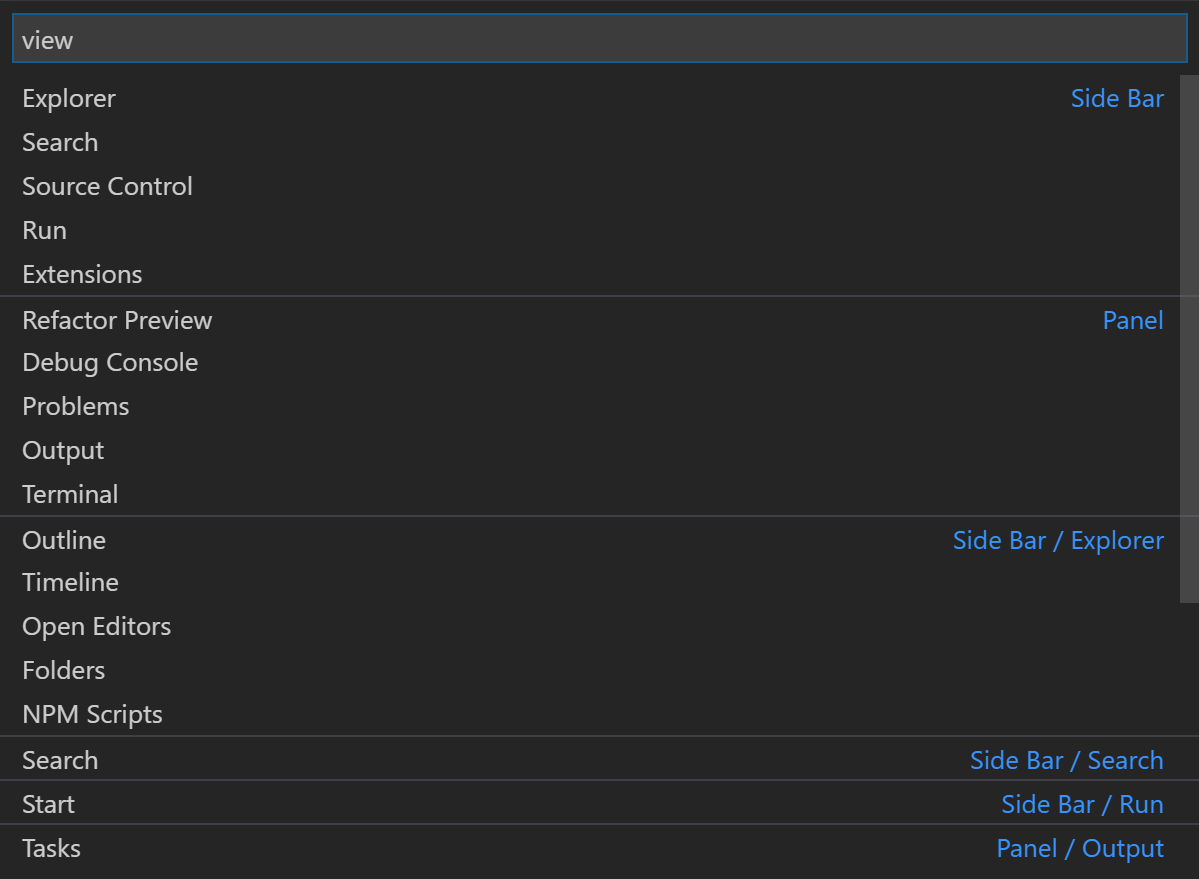The image size is (1199, 879).
Task: Open the NPM Scripts view
Action: point(92,714)
